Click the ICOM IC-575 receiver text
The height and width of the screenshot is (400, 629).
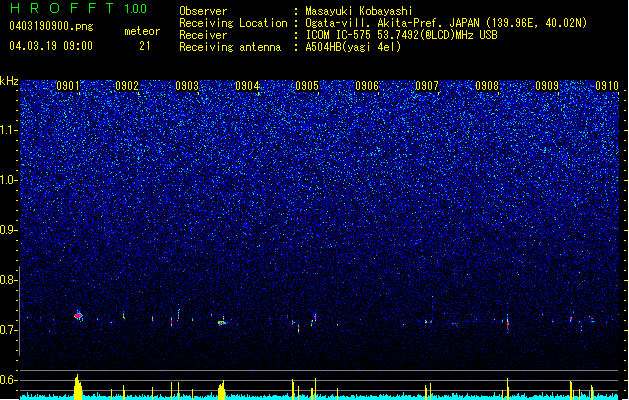(x=401, y=35)
